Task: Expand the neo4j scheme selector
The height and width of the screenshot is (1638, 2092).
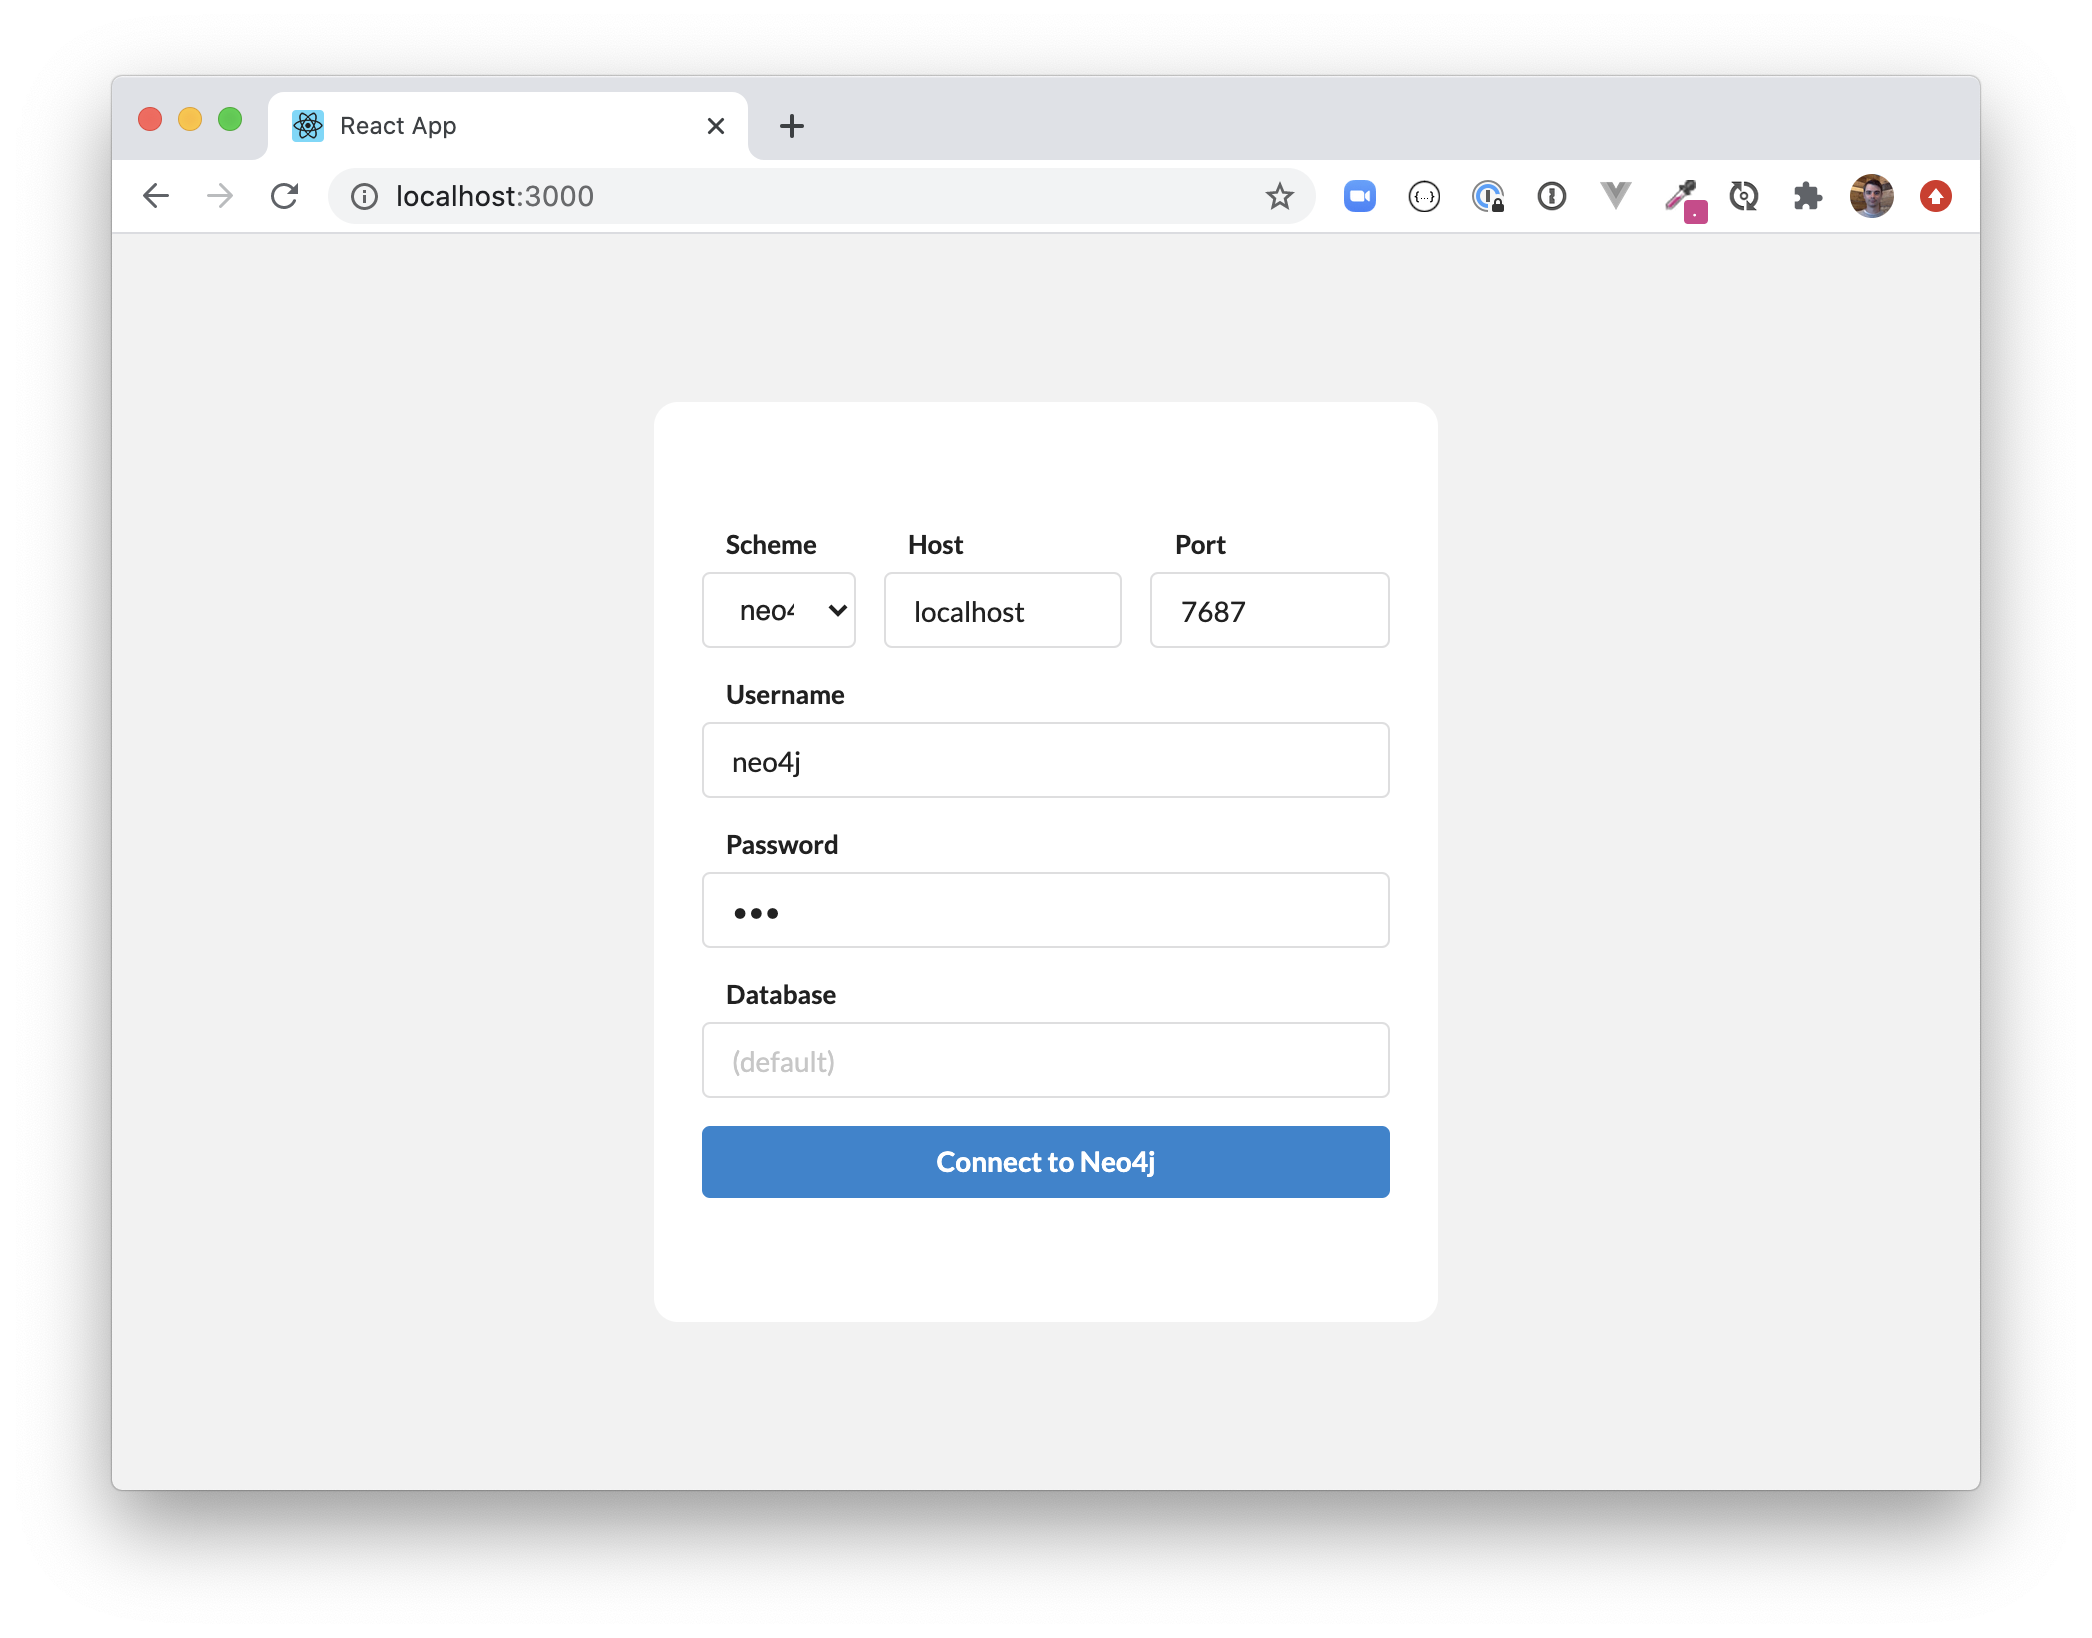Action: [779, 610]
